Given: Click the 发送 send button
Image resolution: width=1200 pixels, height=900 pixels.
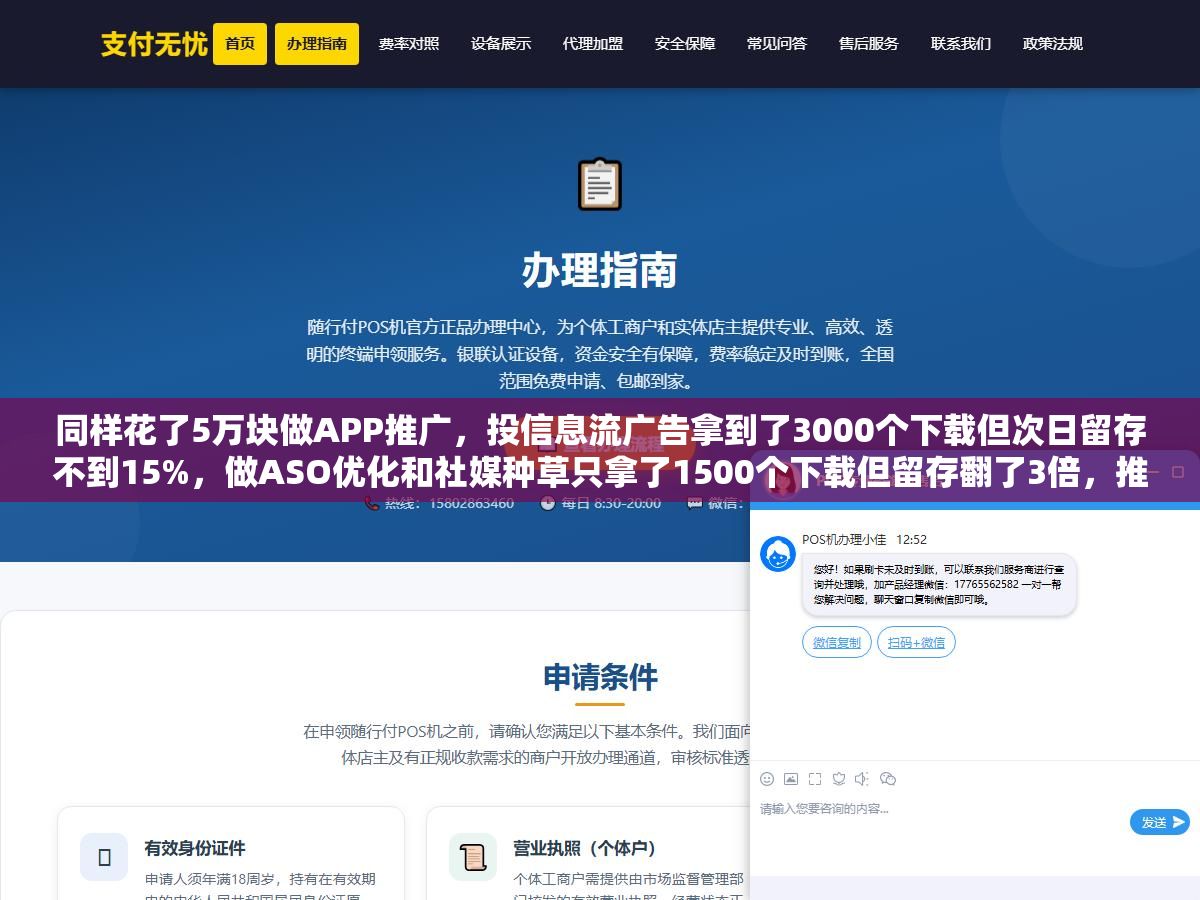Looking at the screenshot, I should (1160, 822).
